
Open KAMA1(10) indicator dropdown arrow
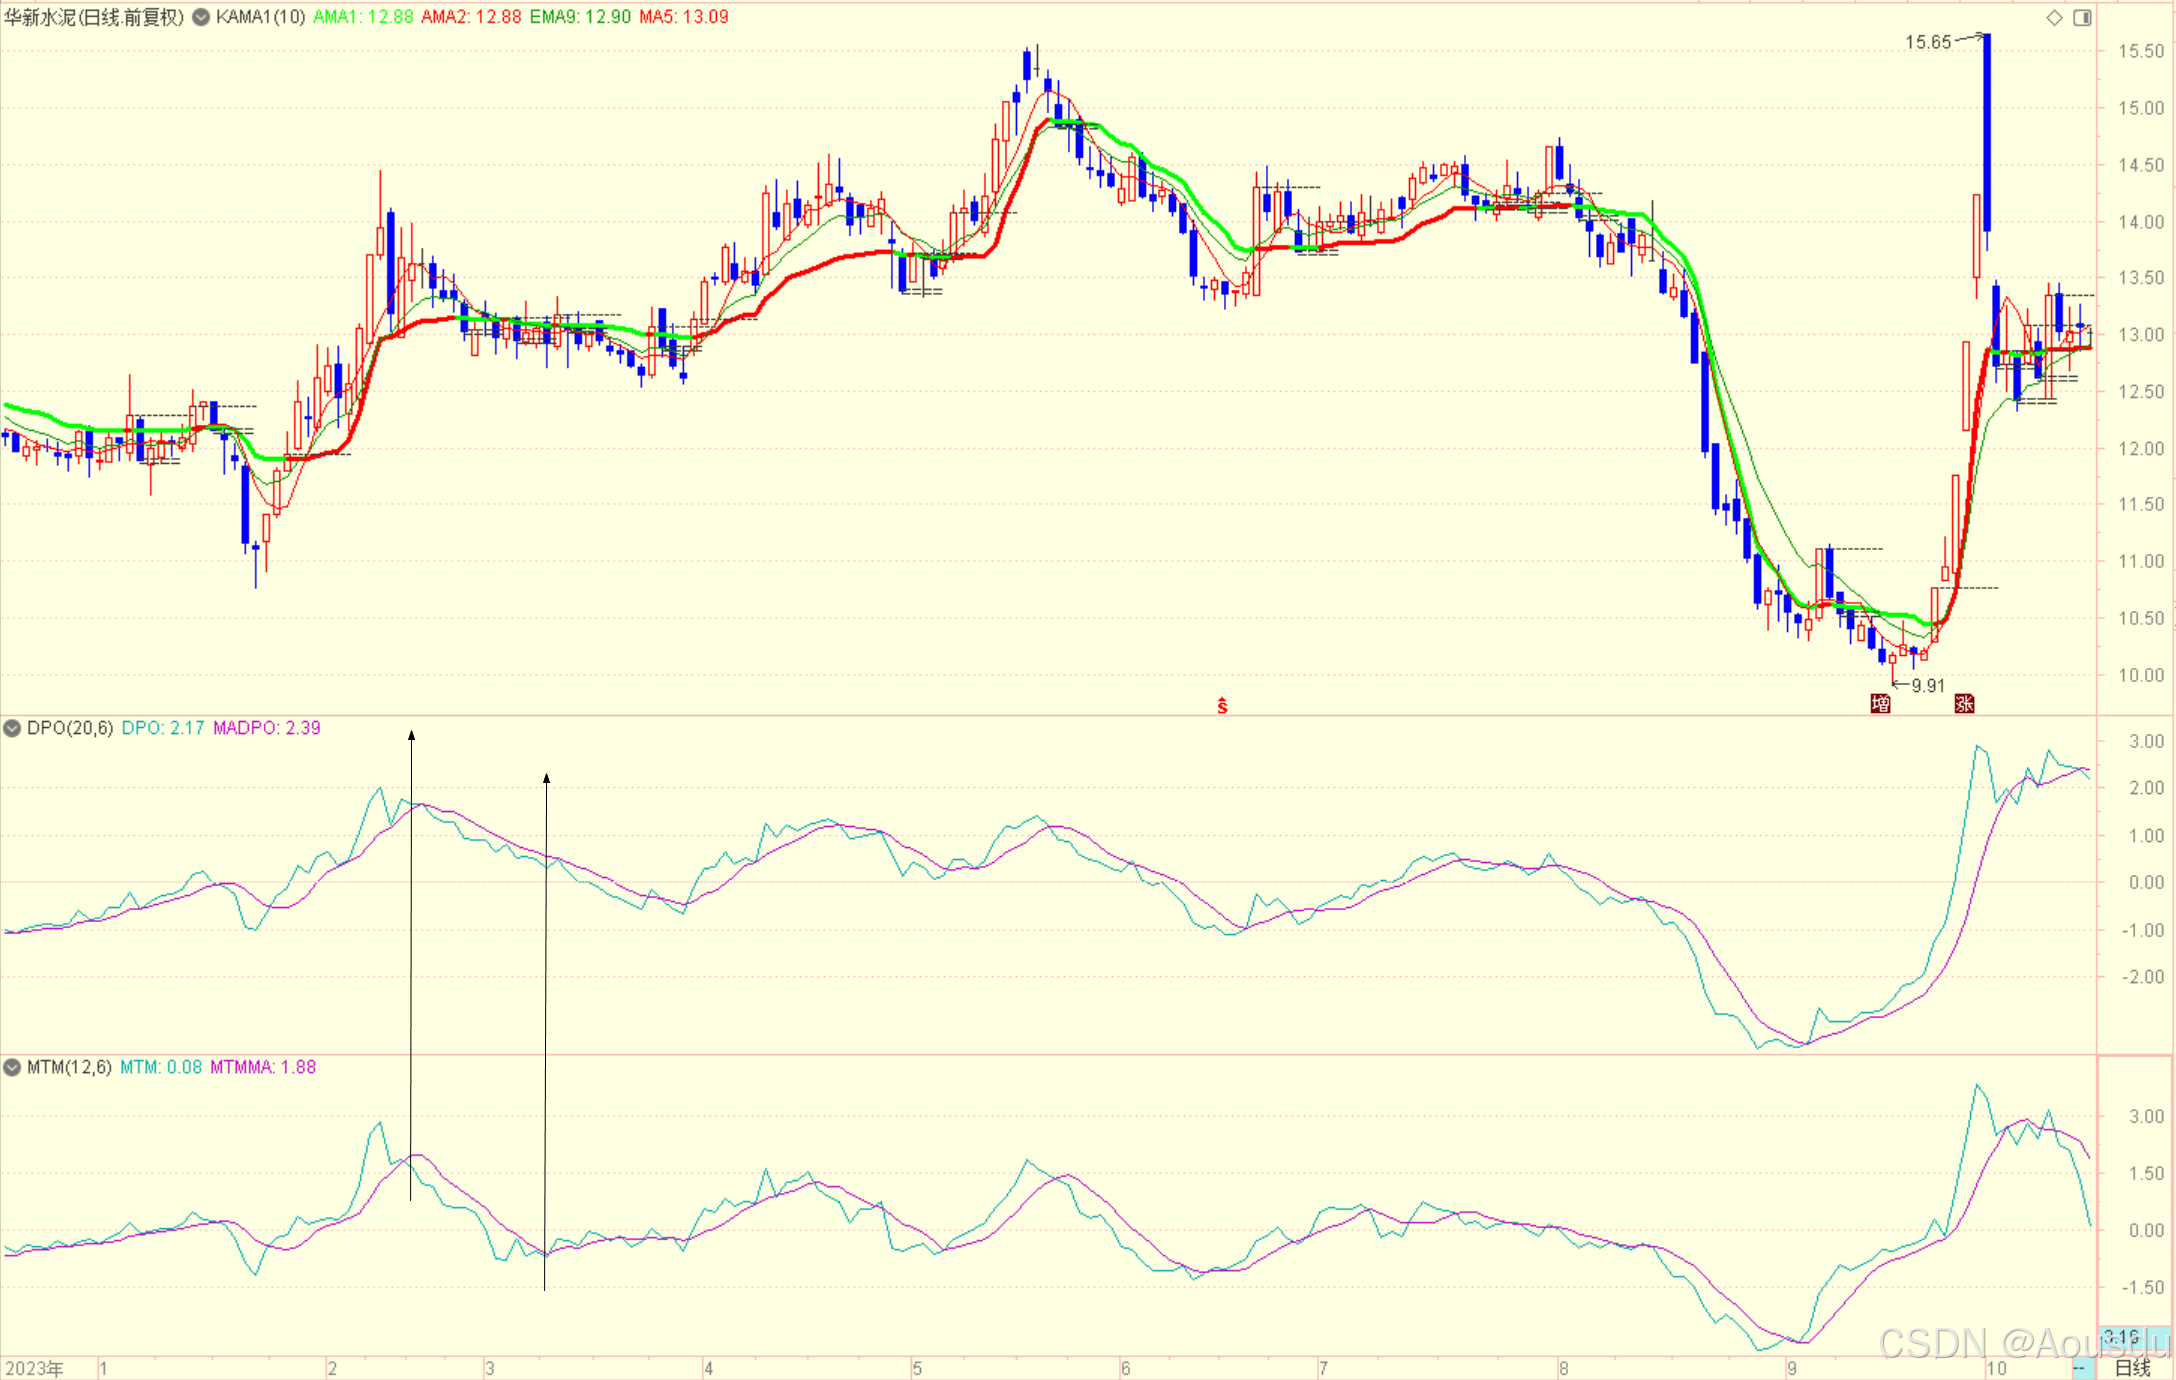click(x=201, y=17)
